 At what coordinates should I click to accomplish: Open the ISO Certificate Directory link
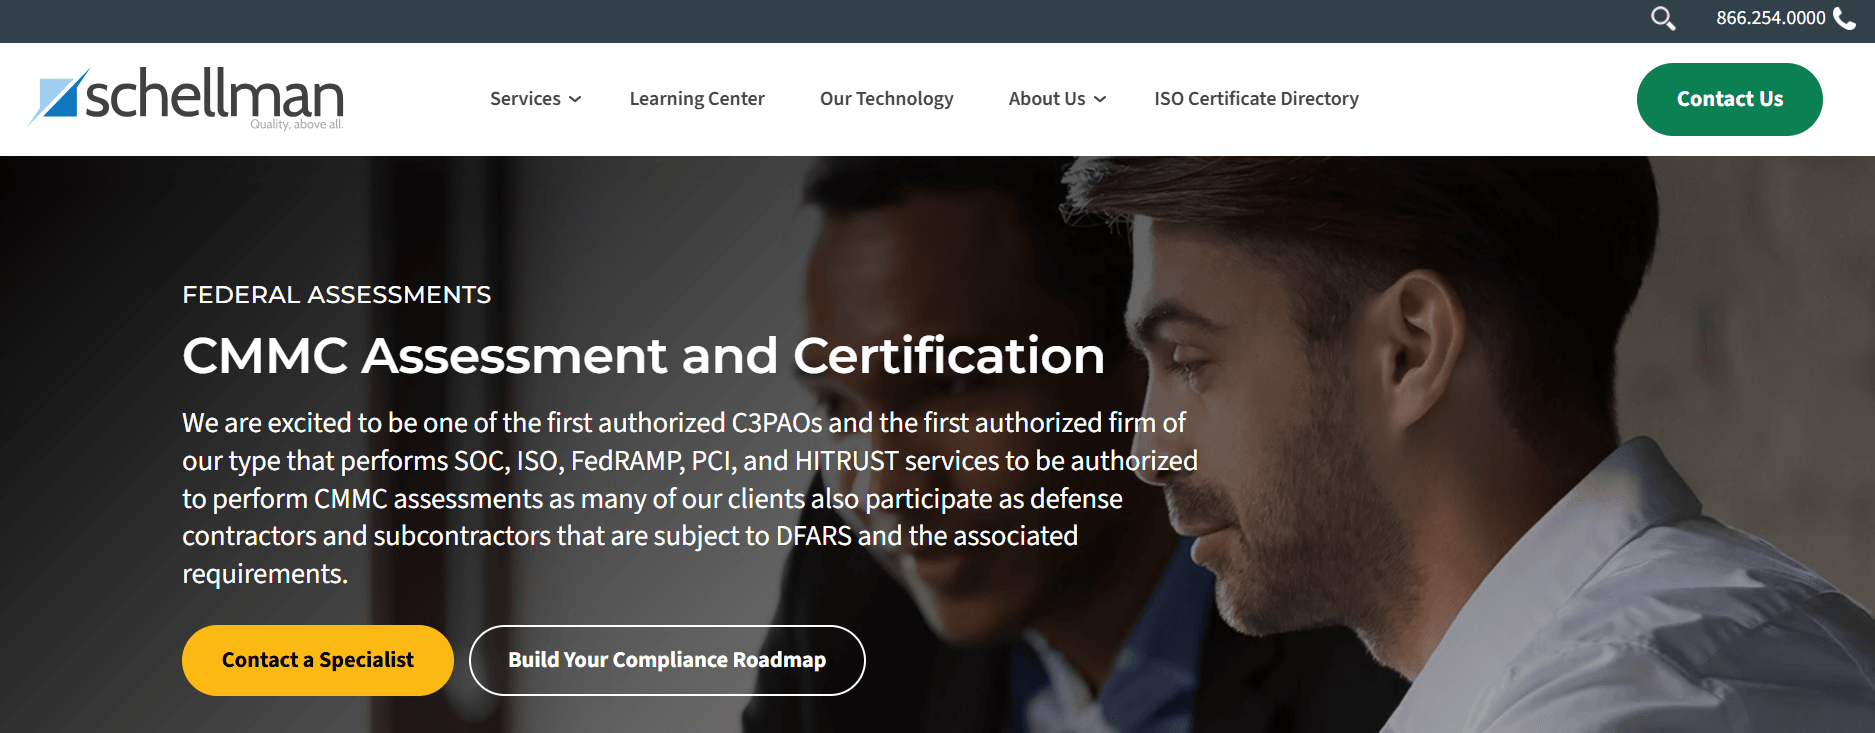click(1256, 99)
